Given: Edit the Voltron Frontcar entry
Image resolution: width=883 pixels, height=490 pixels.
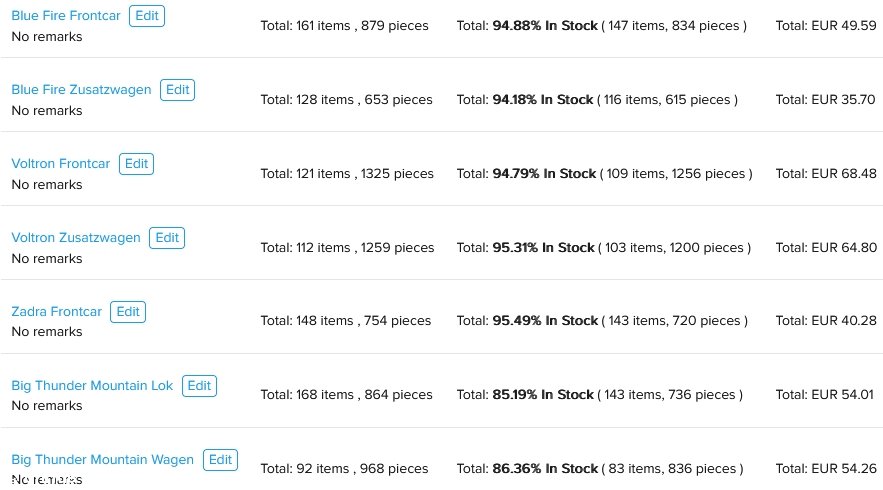Looking at the screenshot, I should (136, 164).
